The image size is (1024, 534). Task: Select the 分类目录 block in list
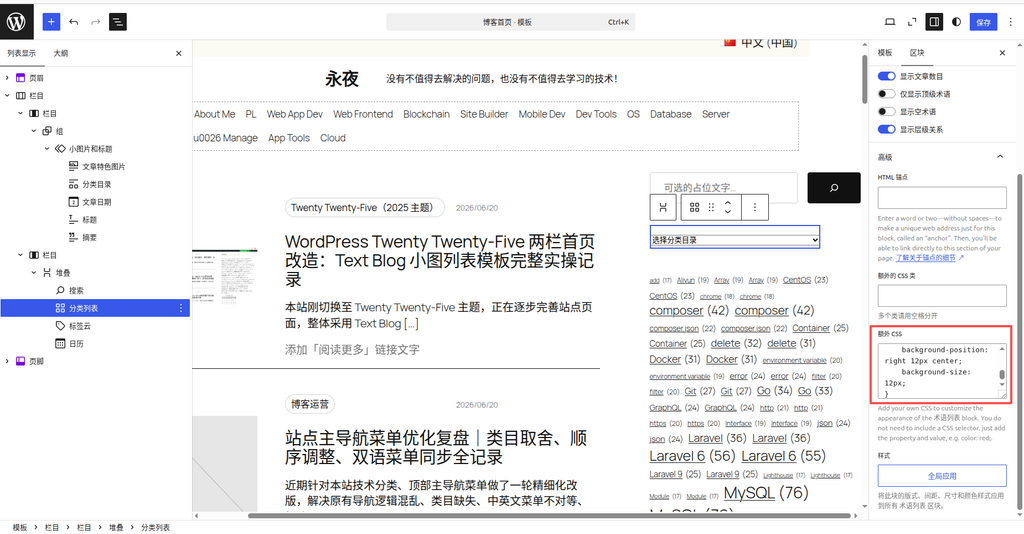point(96,185)
